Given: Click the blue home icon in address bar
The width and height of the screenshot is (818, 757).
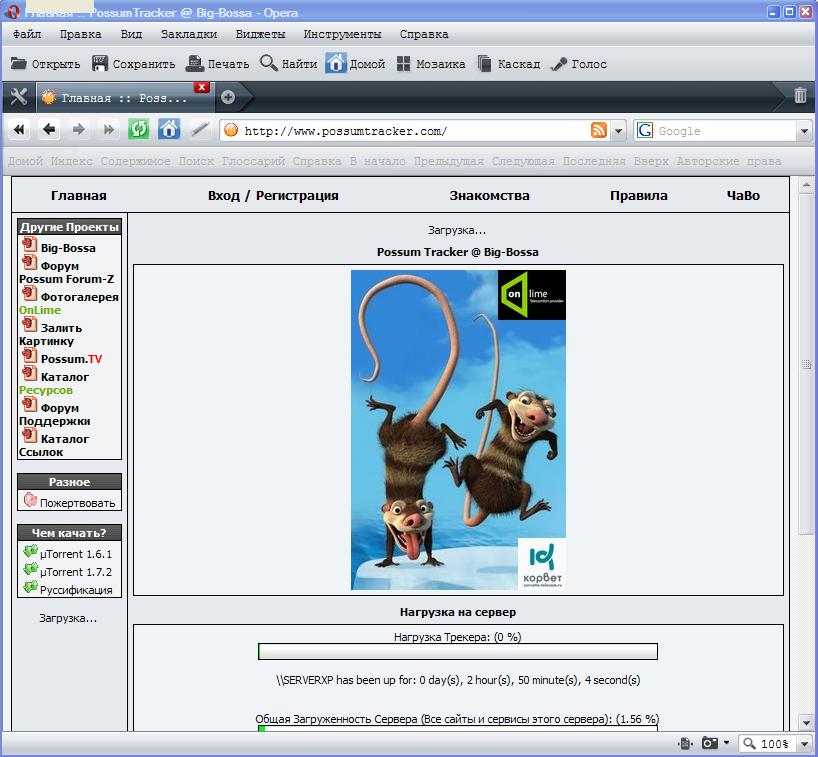Looking at the screenshot, I should point(169,129).
